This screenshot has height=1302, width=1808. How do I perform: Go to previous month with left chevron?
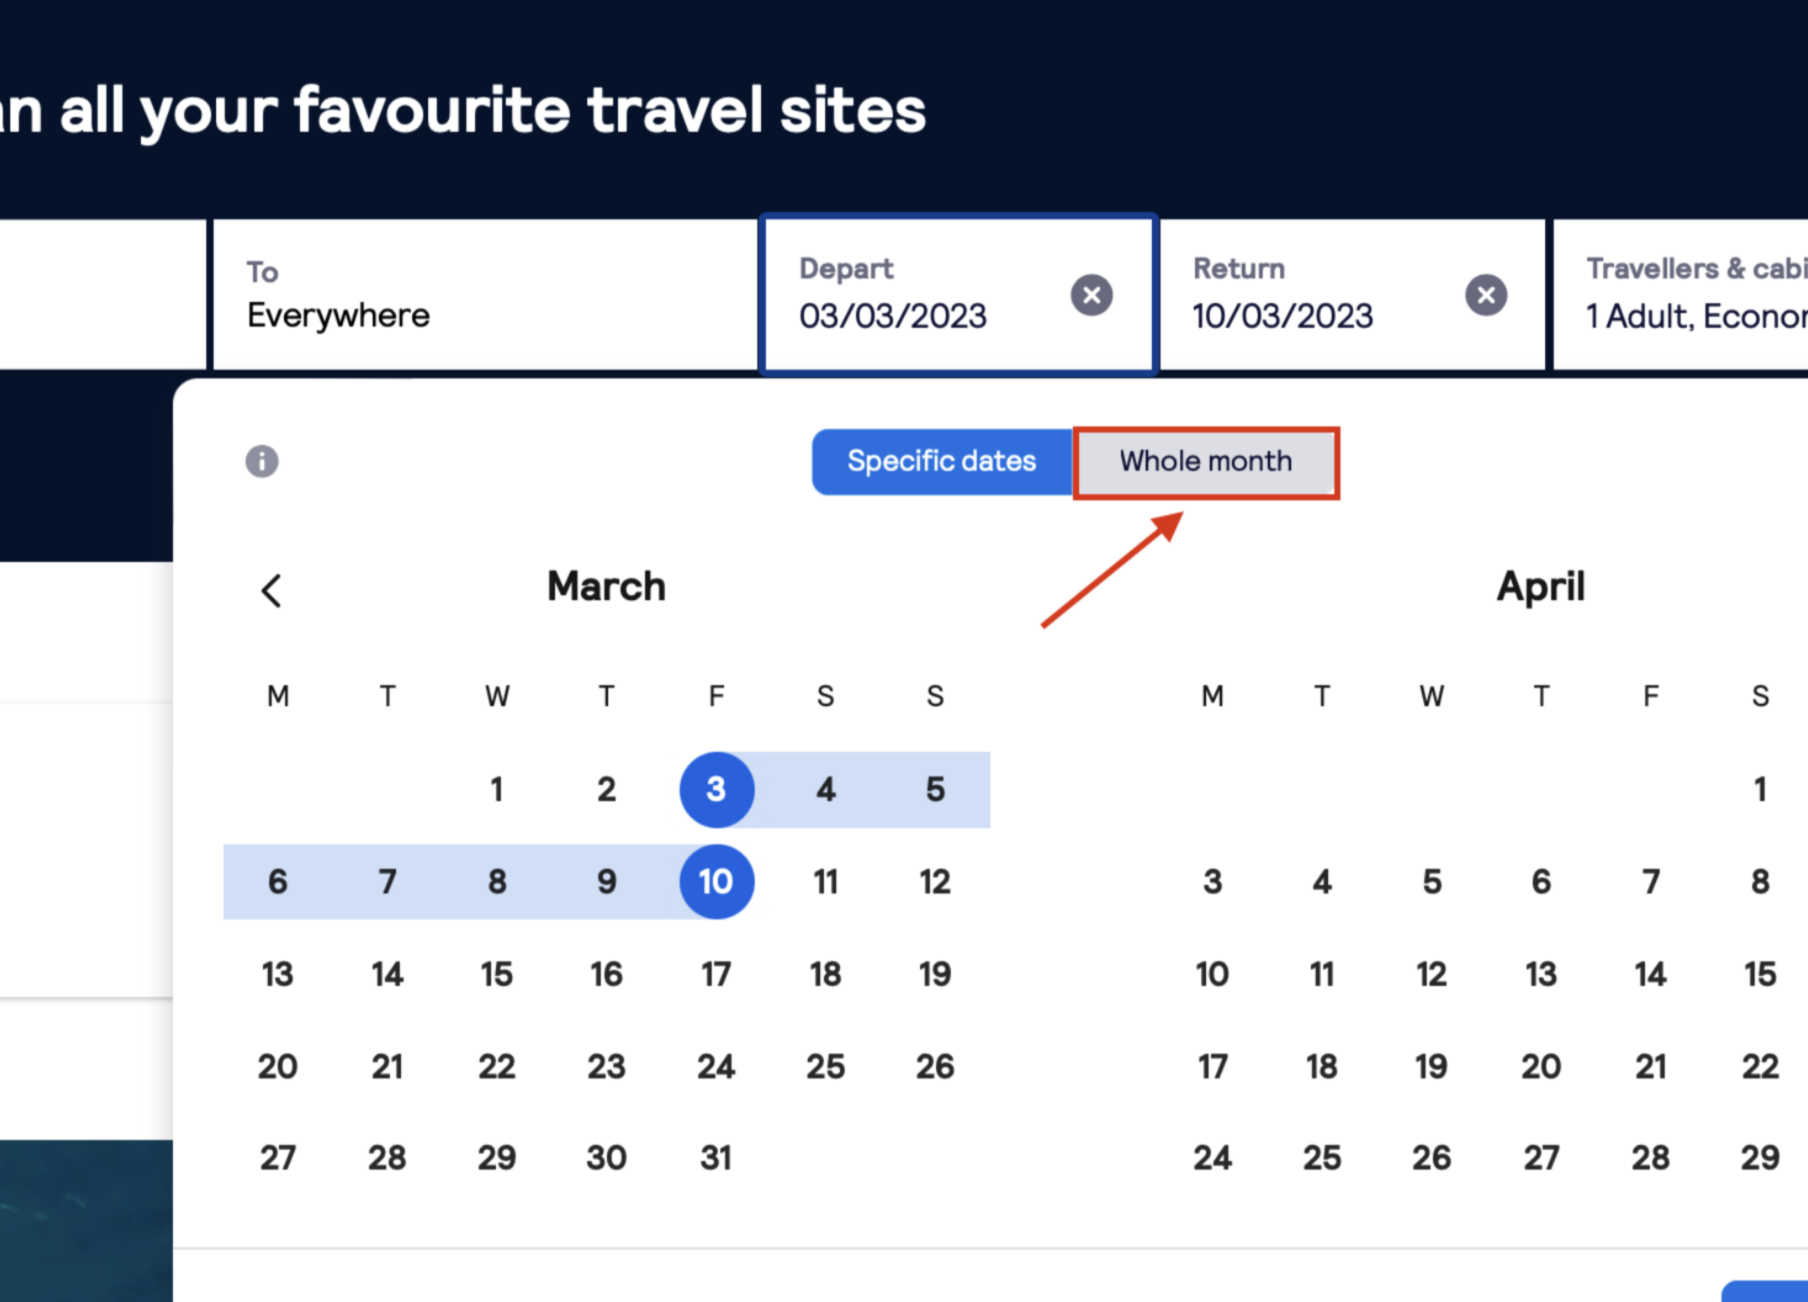pos(271,590)
